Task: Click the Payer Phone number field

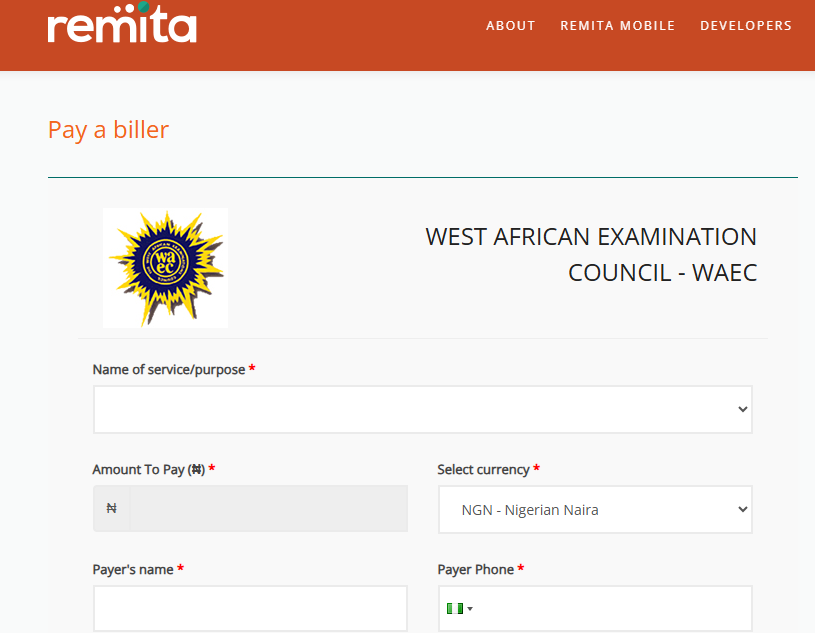Action: pos(600,608)
